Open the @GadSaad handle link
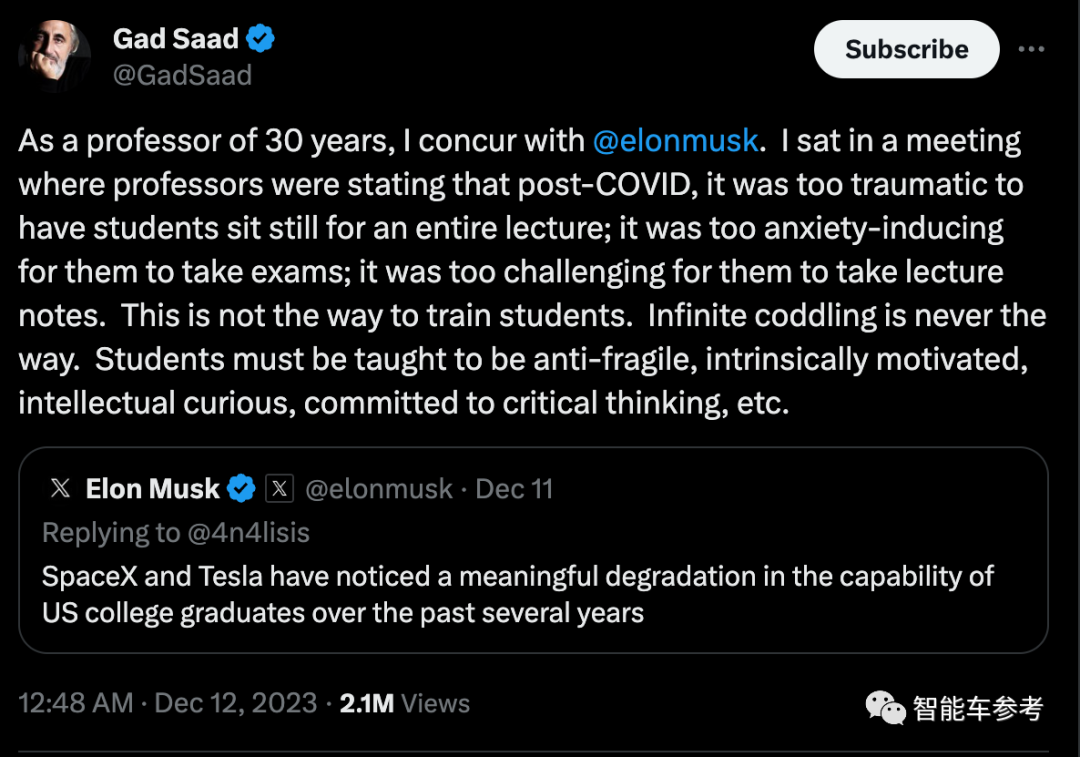 coord(182,75)
